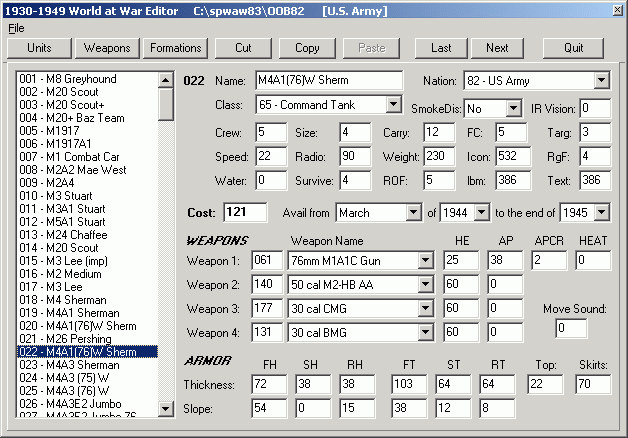This screenshot has width=628, height=438.
Task: Click the Icon number field
Action: click(x=513, y=157)
